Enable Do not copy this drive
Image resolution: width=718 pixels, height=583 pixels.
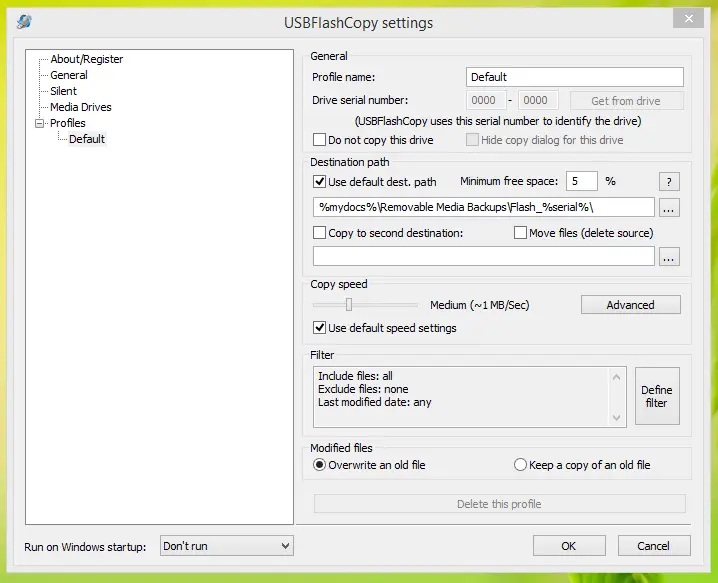[319, 140]
